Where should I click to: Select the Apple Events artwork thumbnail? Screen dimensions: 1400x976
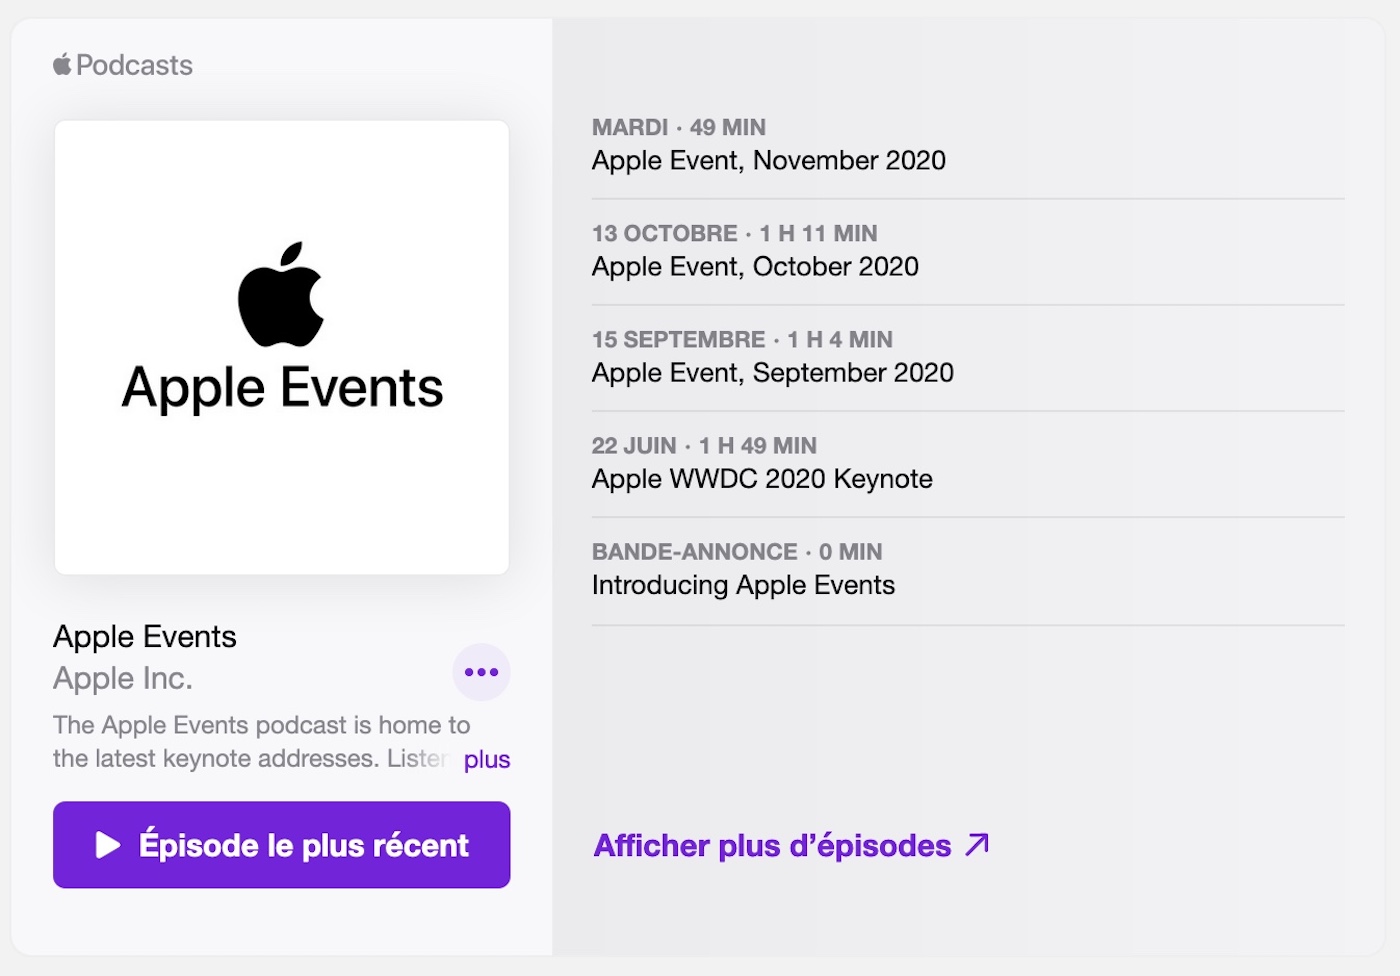pos(282,347)
